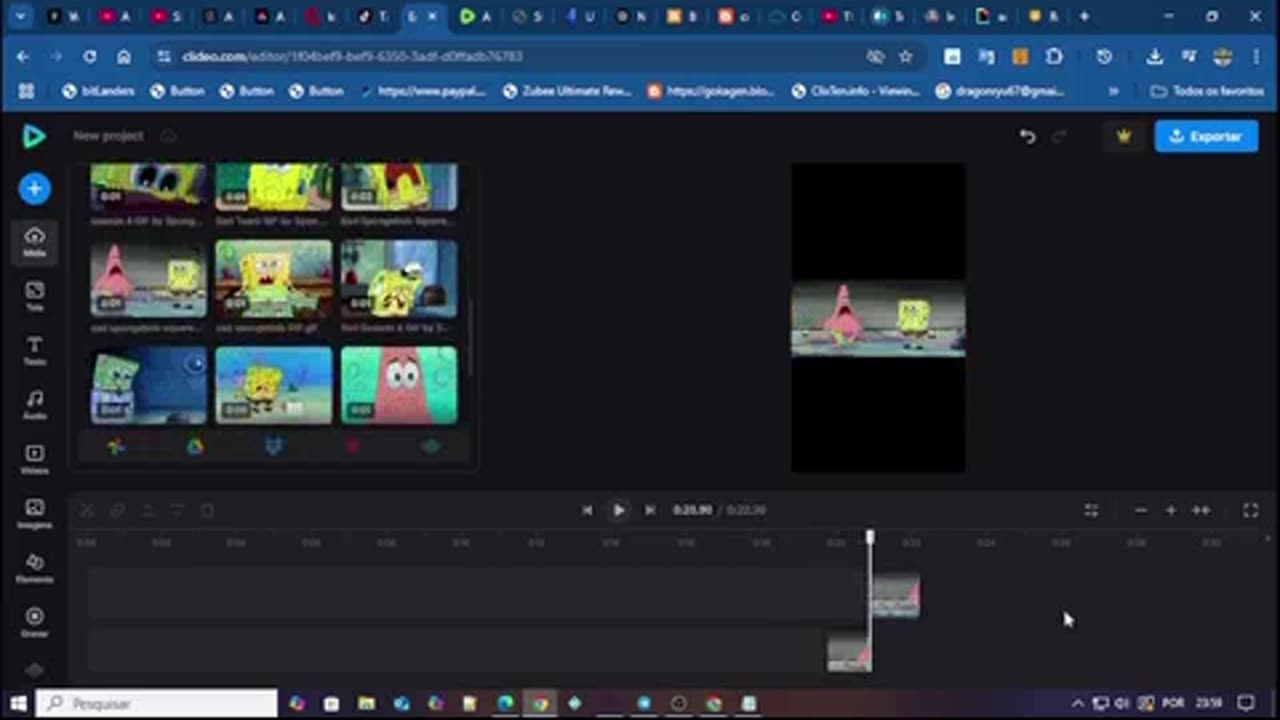This screenshot has height=720, width=1280.
Task: Zoom in the timeline
Action: coord(1170,510)
